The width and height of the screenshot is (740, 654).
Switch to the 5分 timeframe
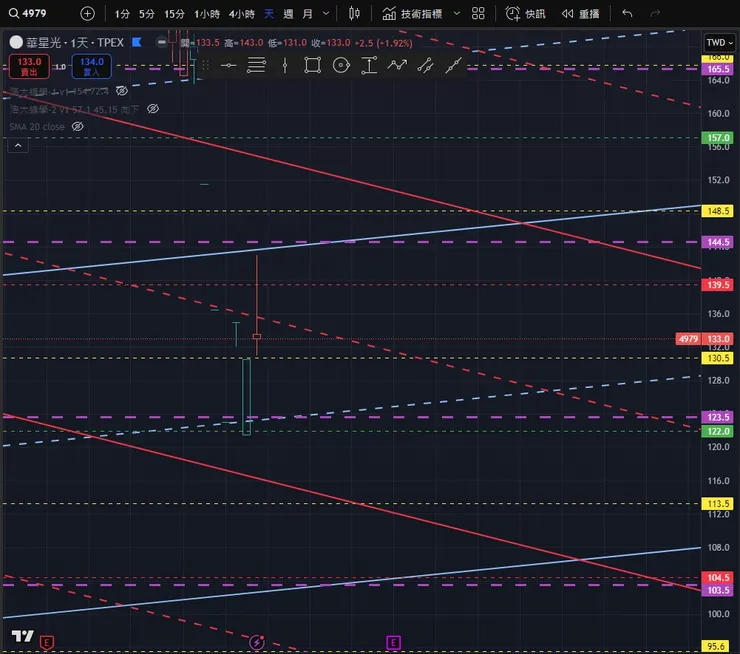[147, 14]
